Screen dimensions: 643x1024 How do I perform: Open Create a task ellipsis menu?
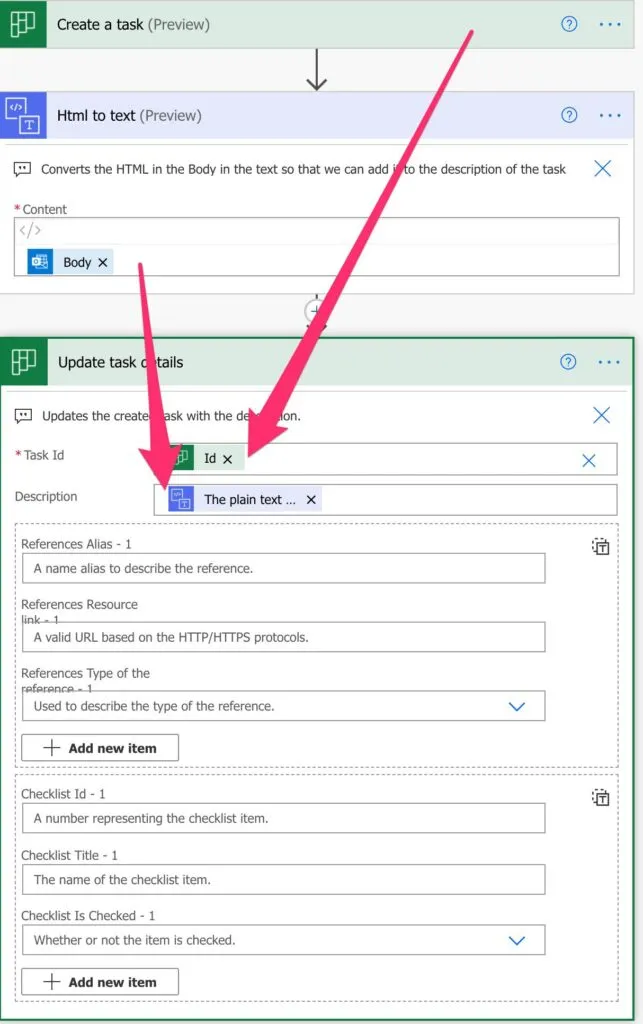pos(610,24)
